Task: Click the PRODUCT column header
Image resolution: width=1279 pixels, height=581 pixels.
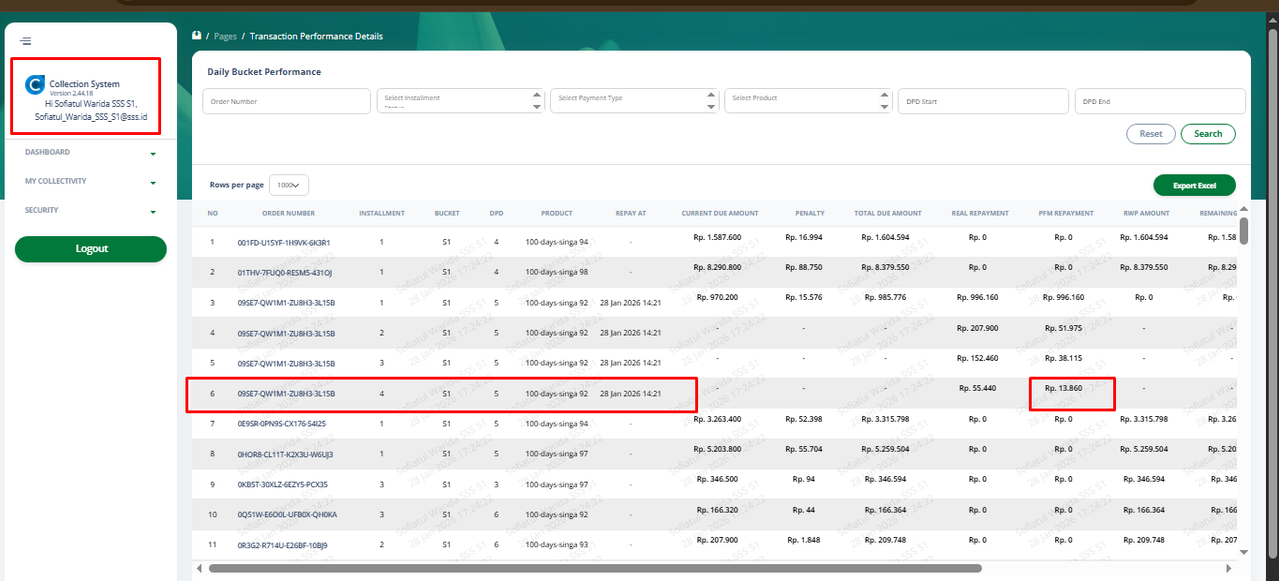Action: pyautogui.click(x=557, y=213)
